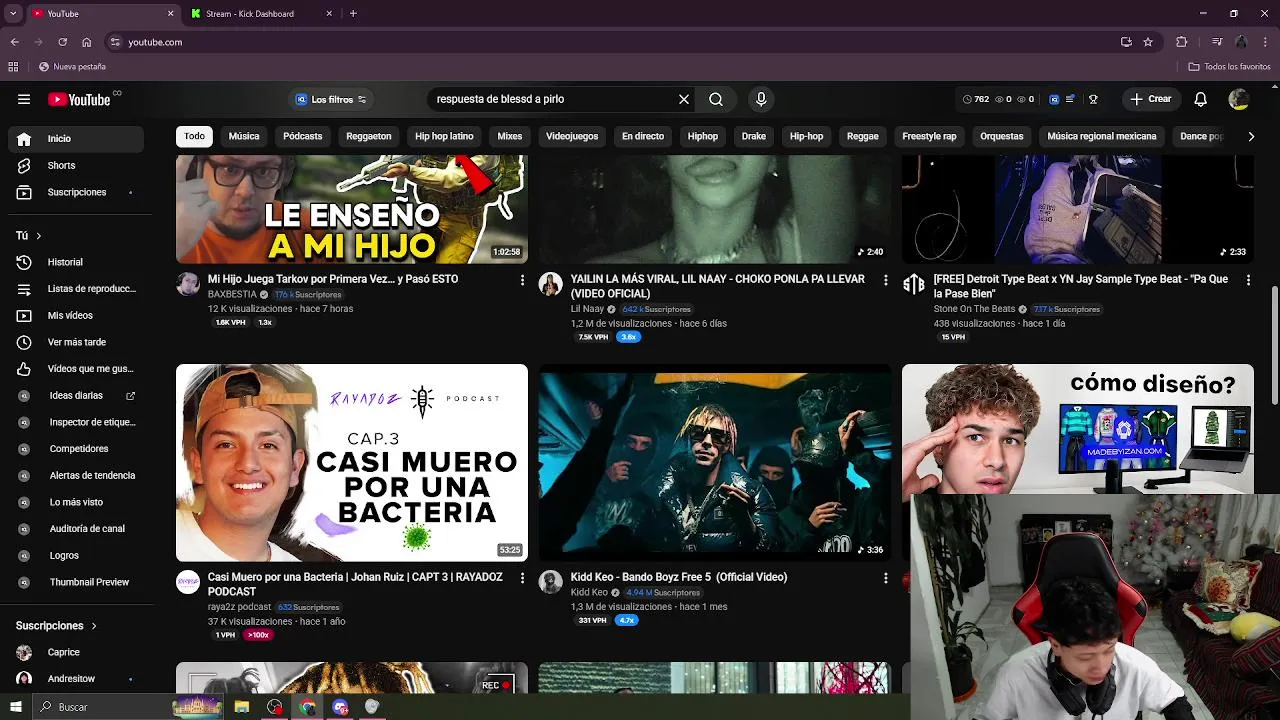Open options menu for Casi Muero por una Bacteria

pos(522,578)
